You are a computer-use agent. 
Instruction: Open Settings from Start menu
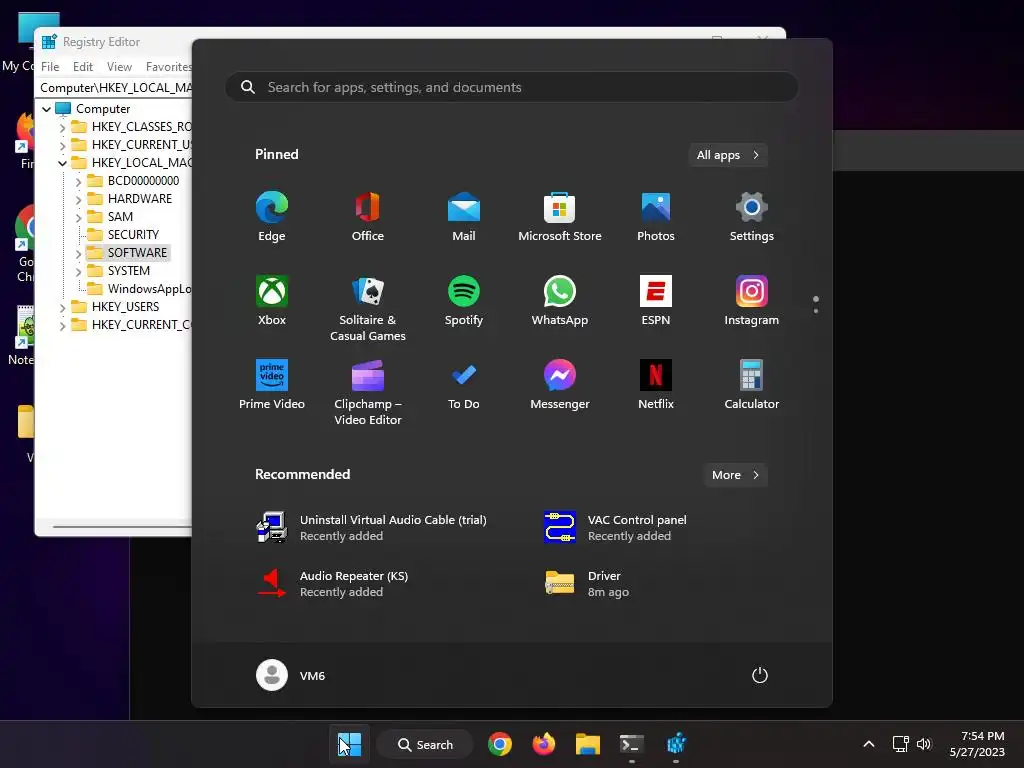pos(752,217)
